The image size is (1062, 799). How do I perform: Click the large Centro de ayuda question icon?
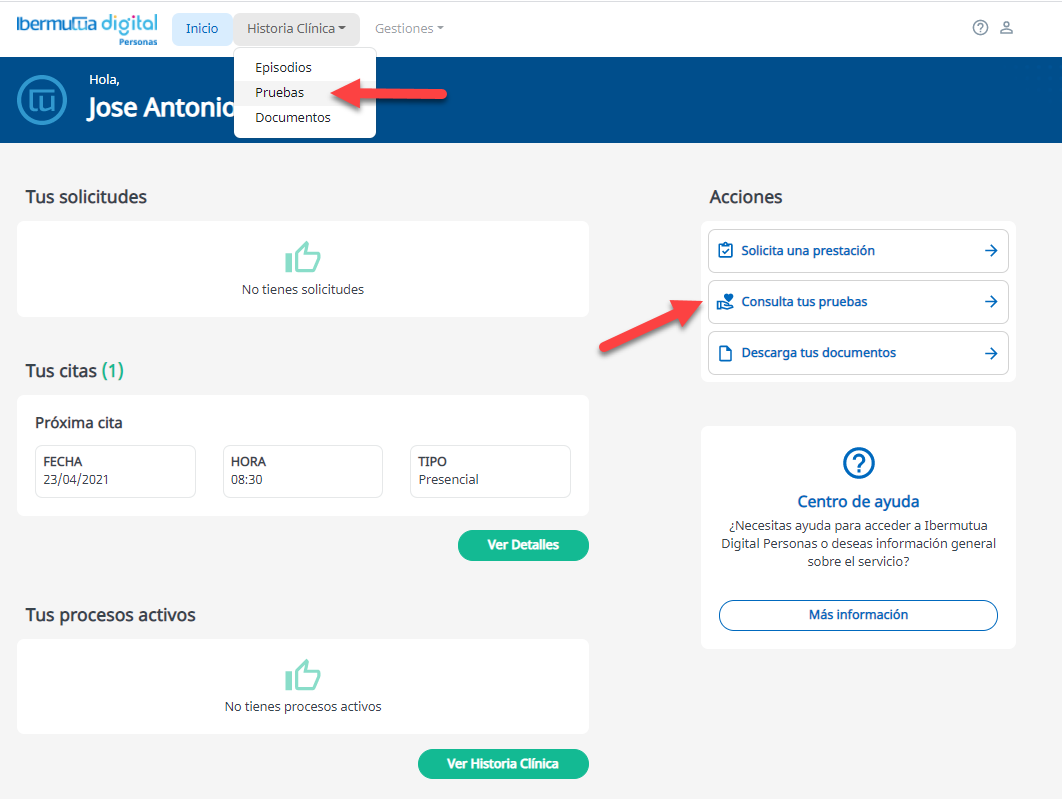tap(858, 463)
